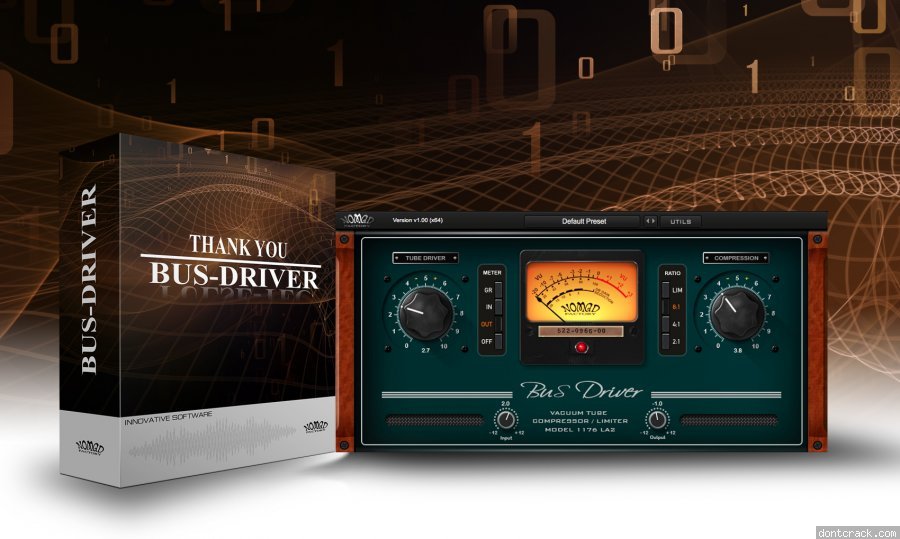Go to previous preset with left arrow
The width and height of the screenshot is (900, 539).
click(647, 221)
